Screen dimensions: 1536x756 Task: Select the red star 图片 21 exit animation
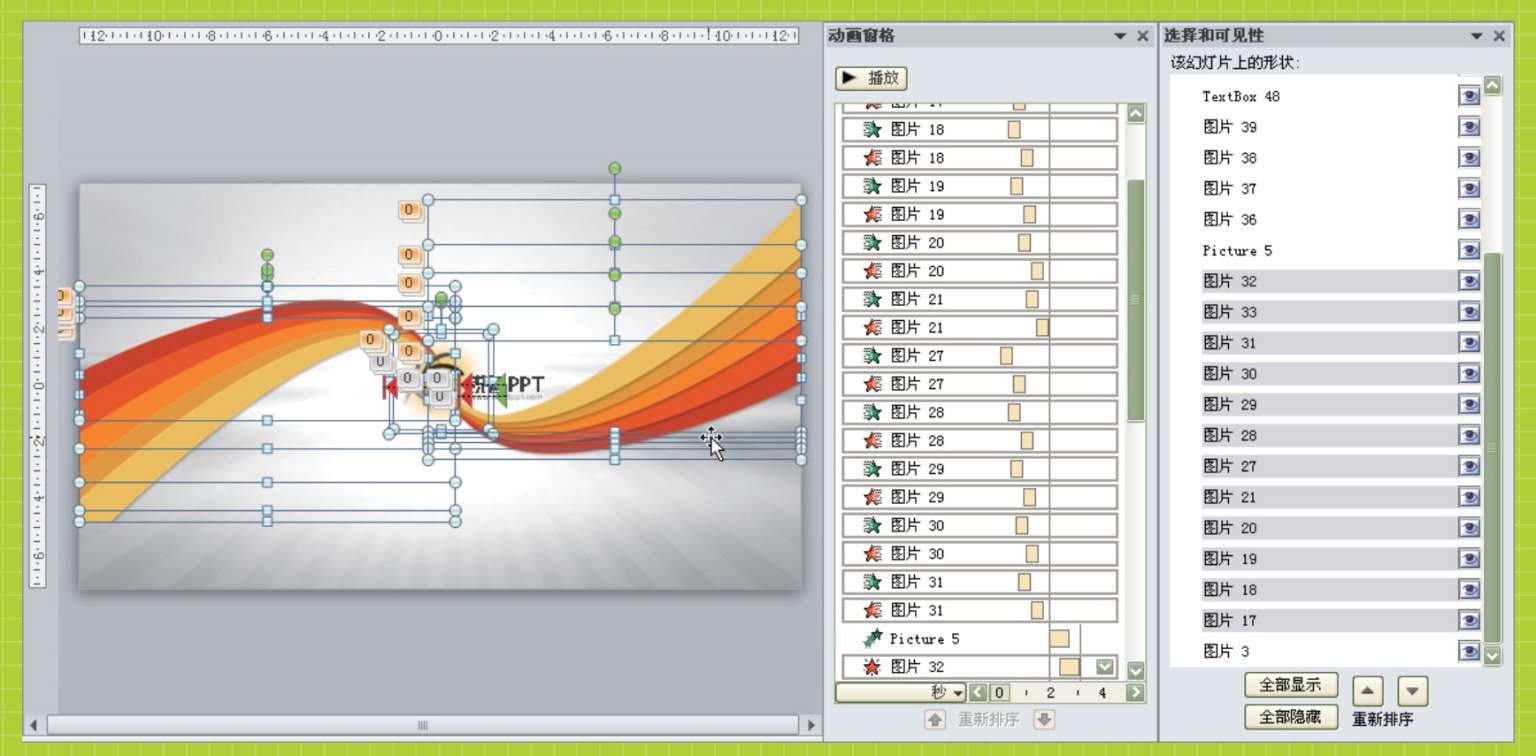(916, 327)
